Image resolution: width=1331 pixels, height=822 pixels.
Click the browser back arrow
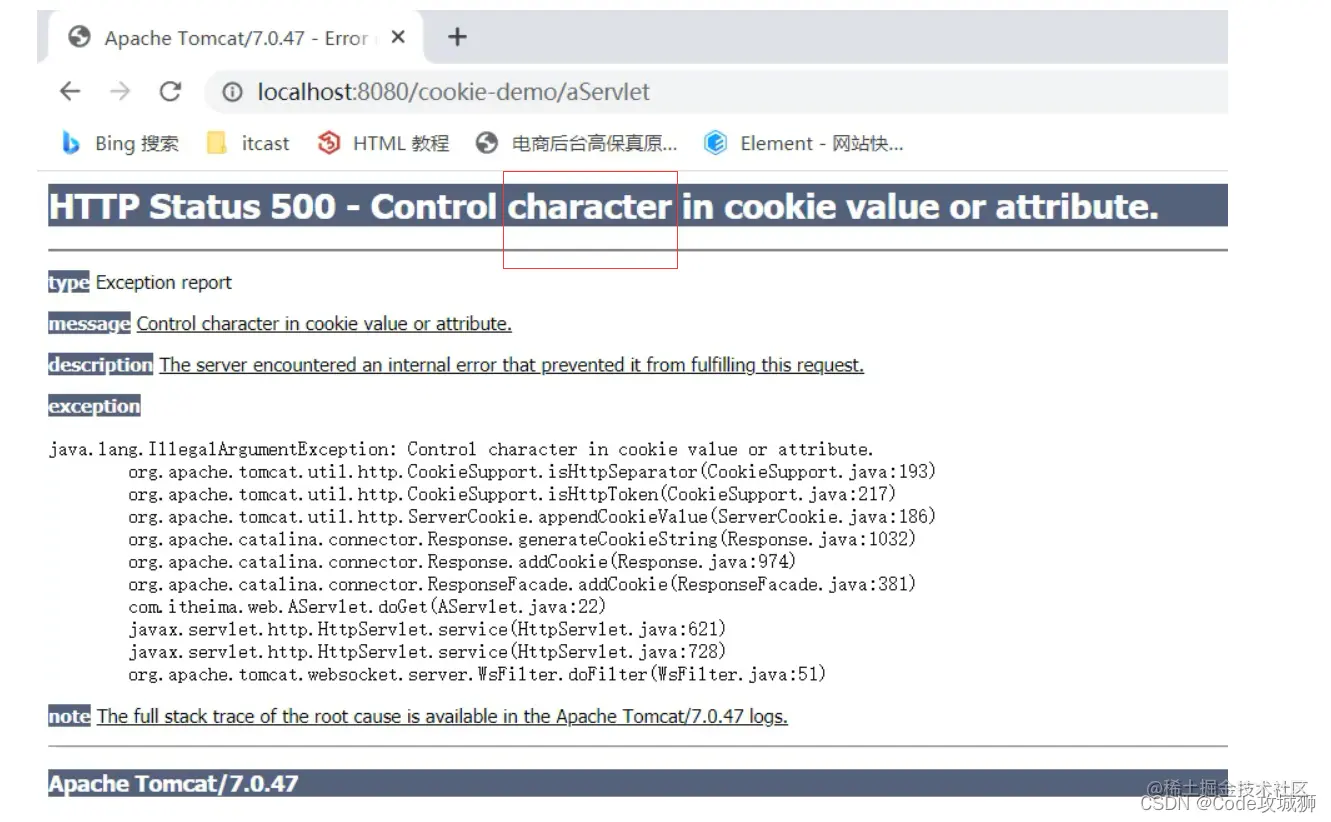[69, 92]
